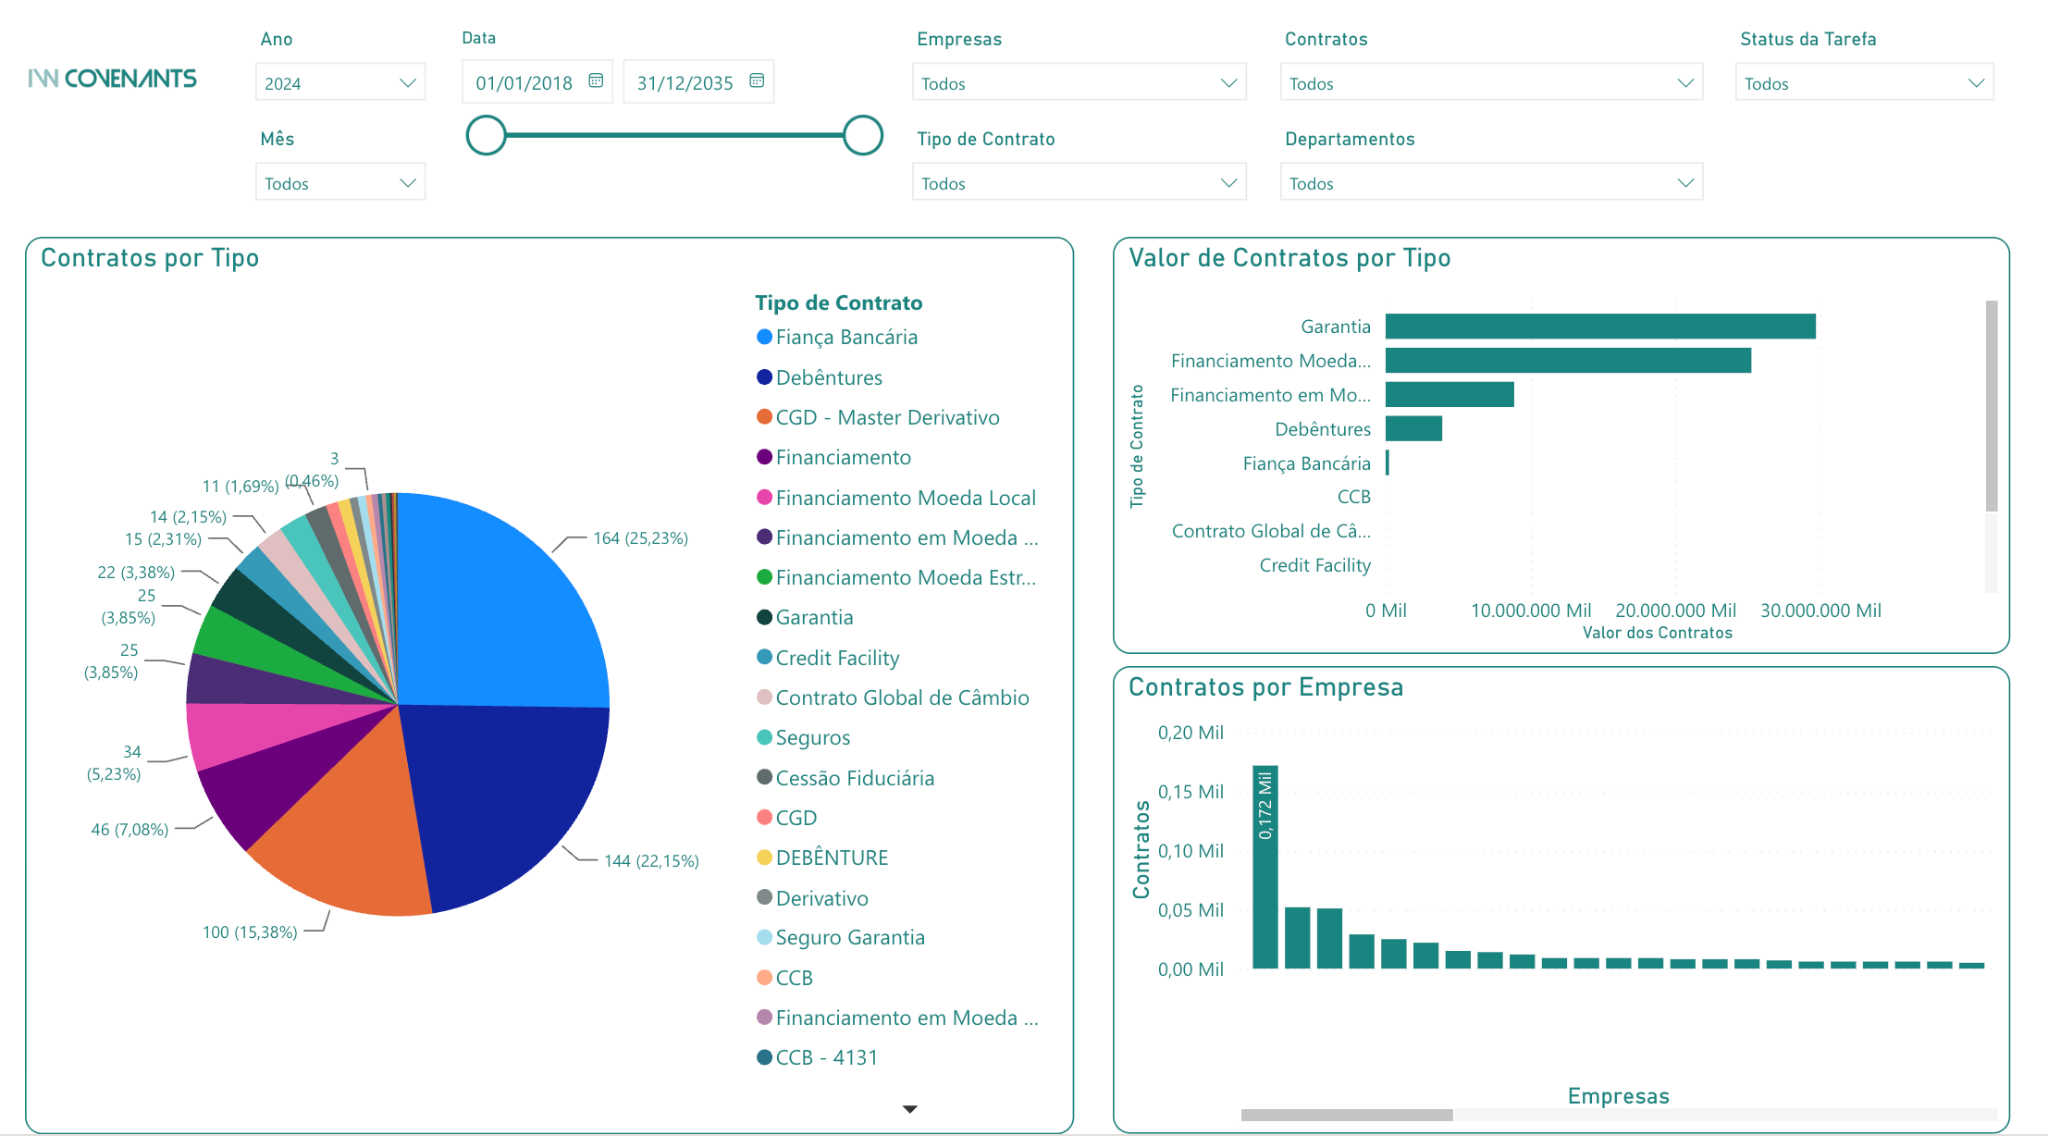Click the INN Covenants logo
Viewport: 2048px width, 1136px height.
112,78
